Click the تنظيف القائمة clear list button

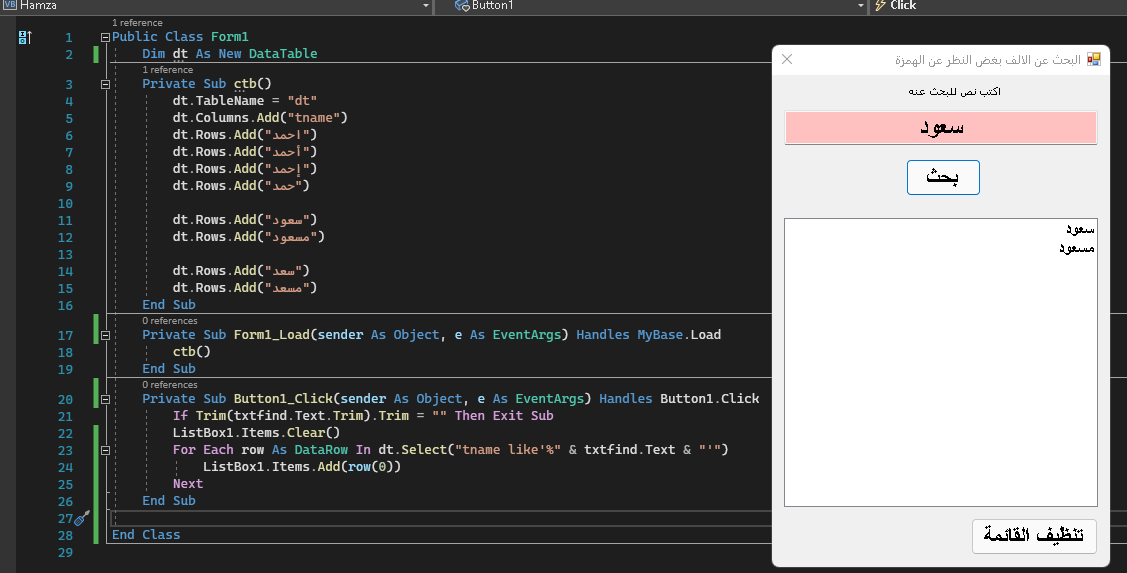pos(1034,536)
